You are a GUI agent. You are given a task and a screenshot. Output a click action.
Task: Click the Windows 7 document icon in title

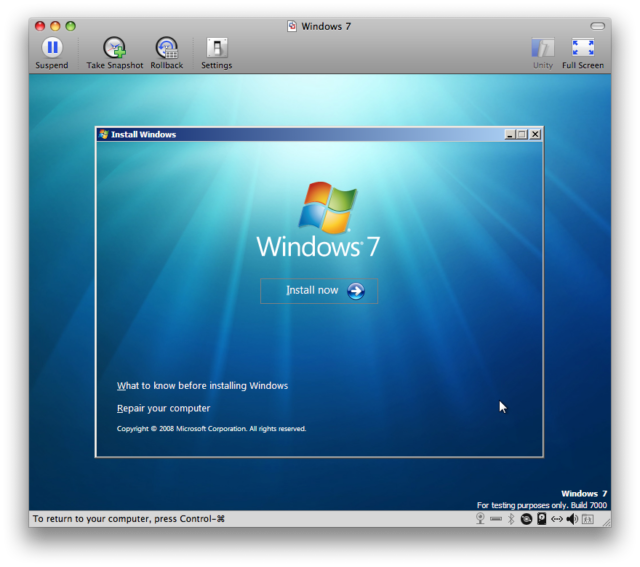[292, 26]
